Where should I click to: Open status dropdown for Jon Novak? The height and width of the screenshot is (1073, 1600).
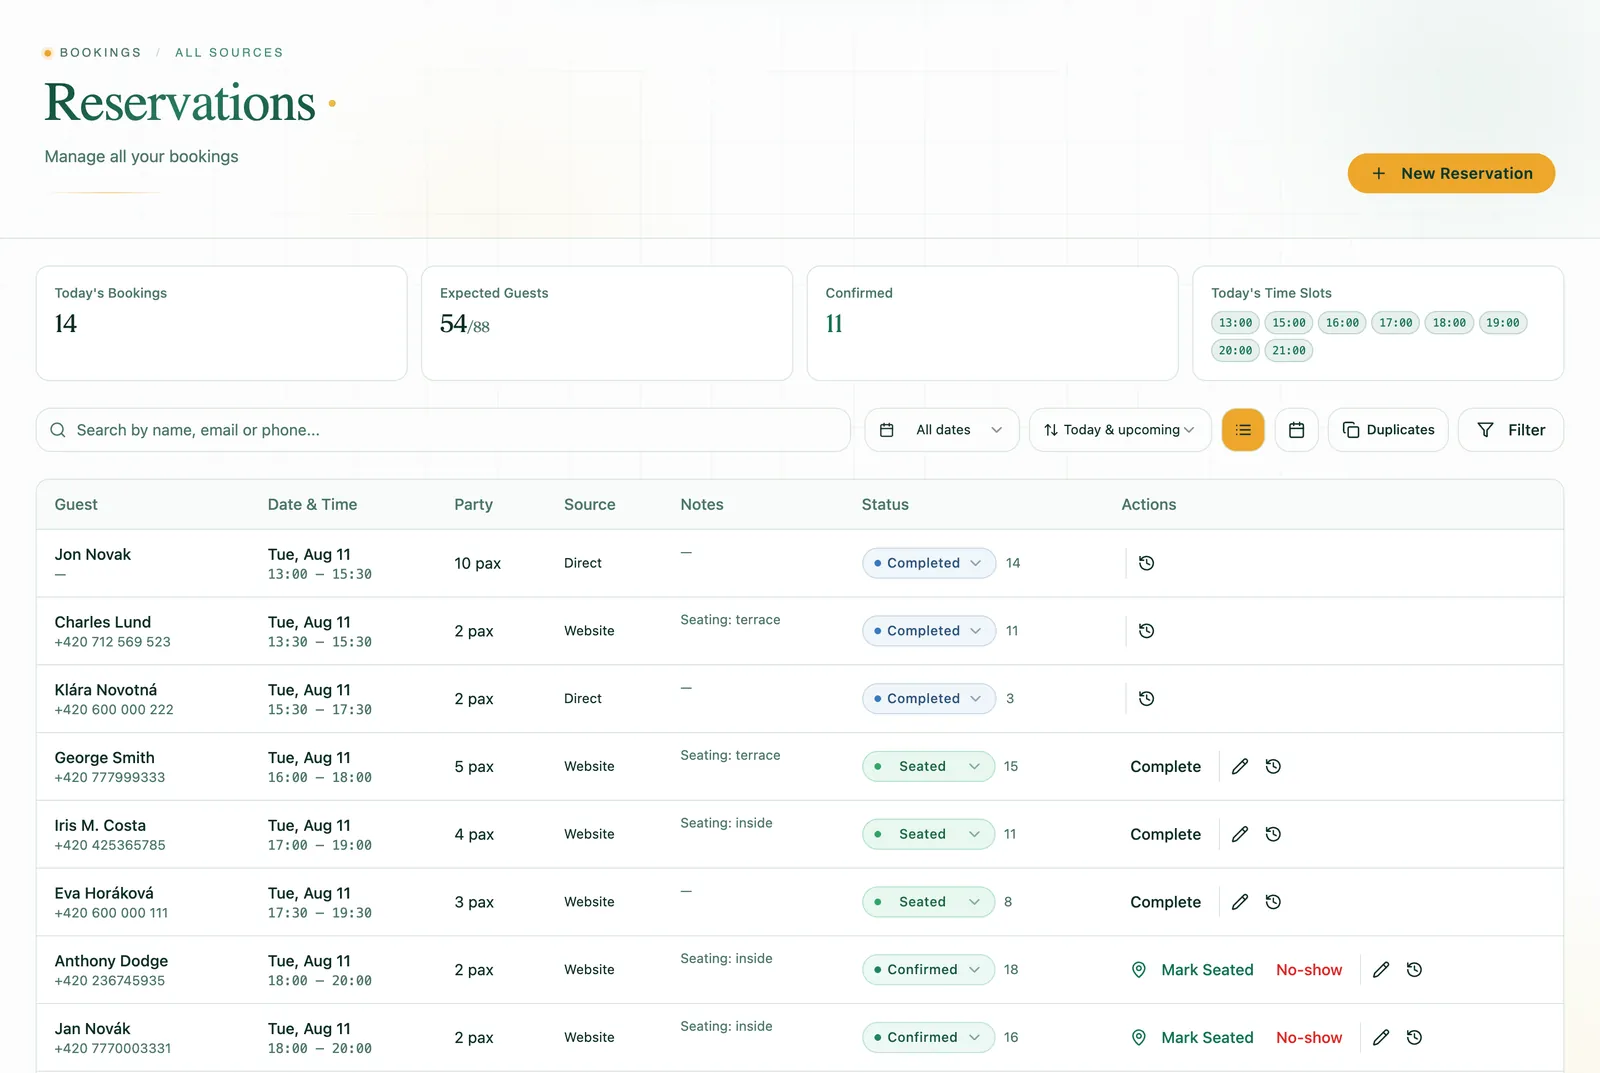point(929,563)
